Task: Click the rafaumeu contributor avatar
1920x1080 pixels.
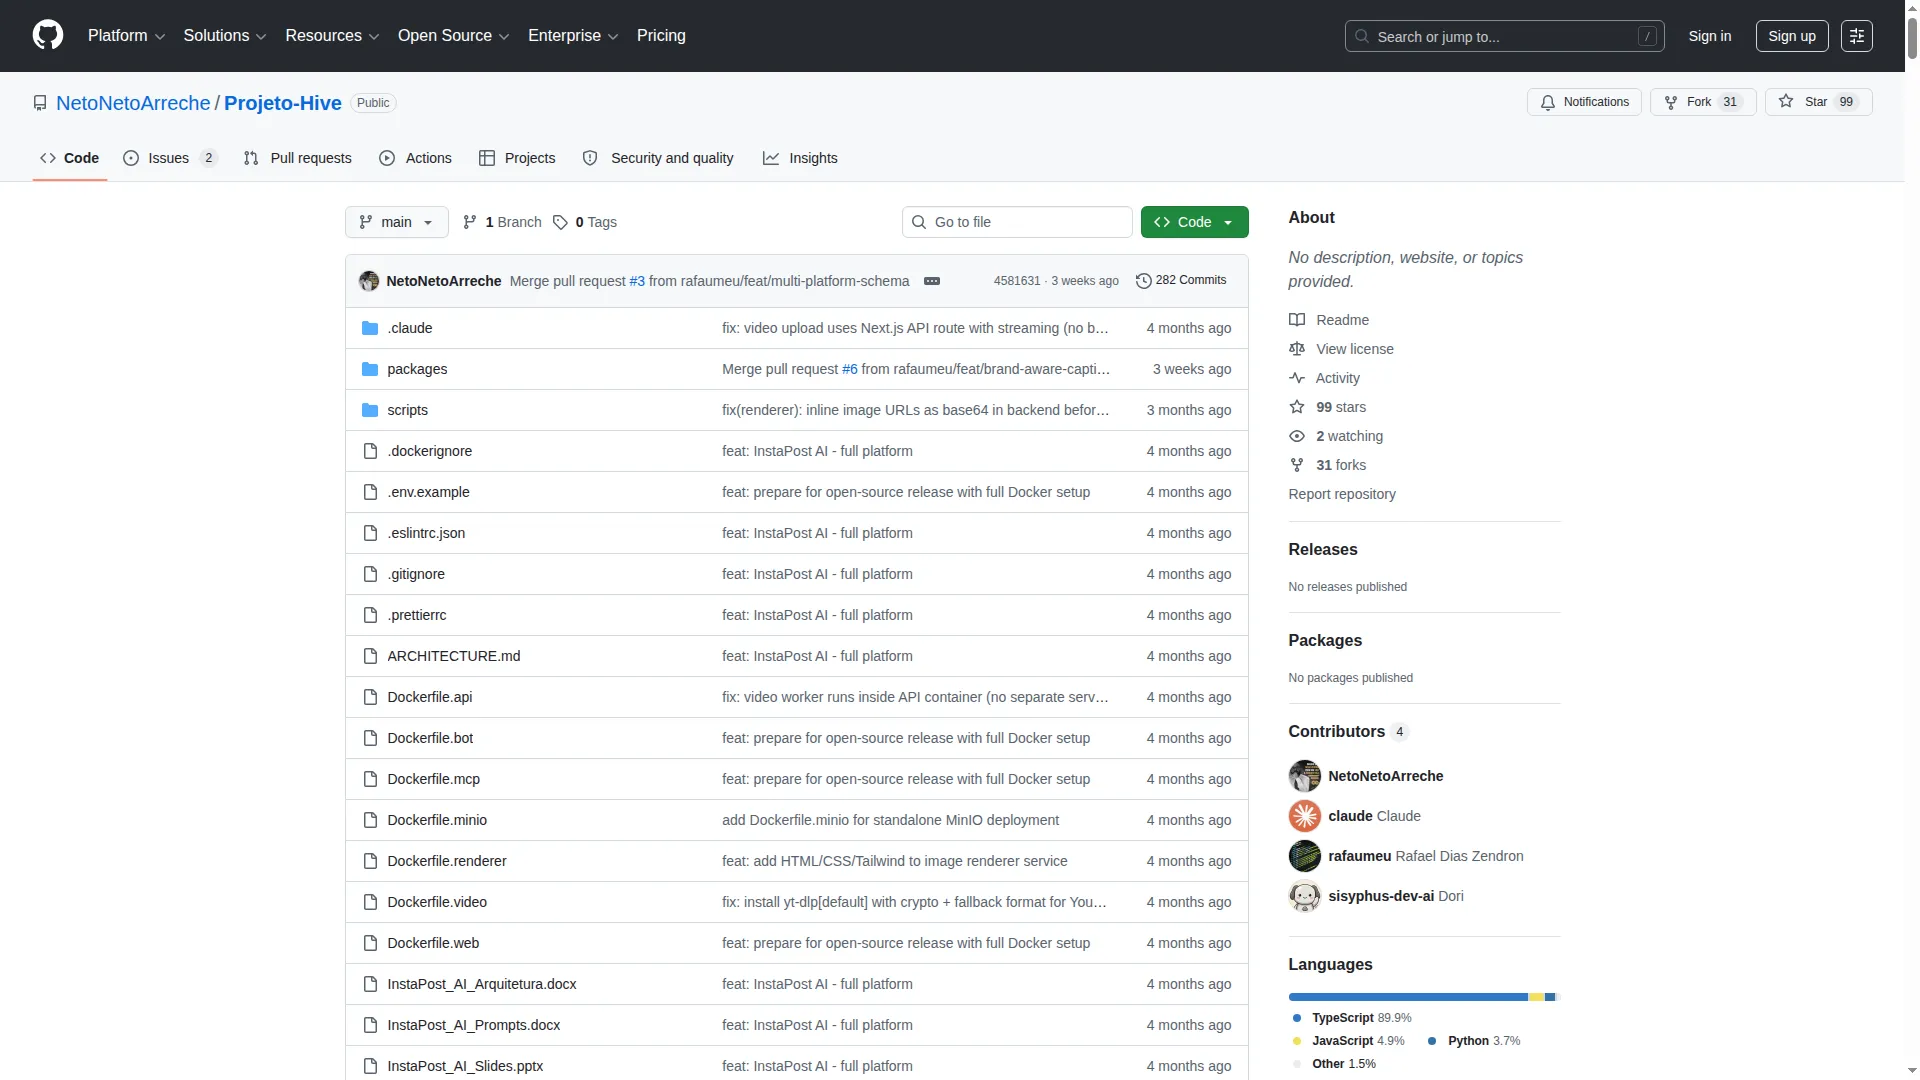Action: coord(1304,856)
